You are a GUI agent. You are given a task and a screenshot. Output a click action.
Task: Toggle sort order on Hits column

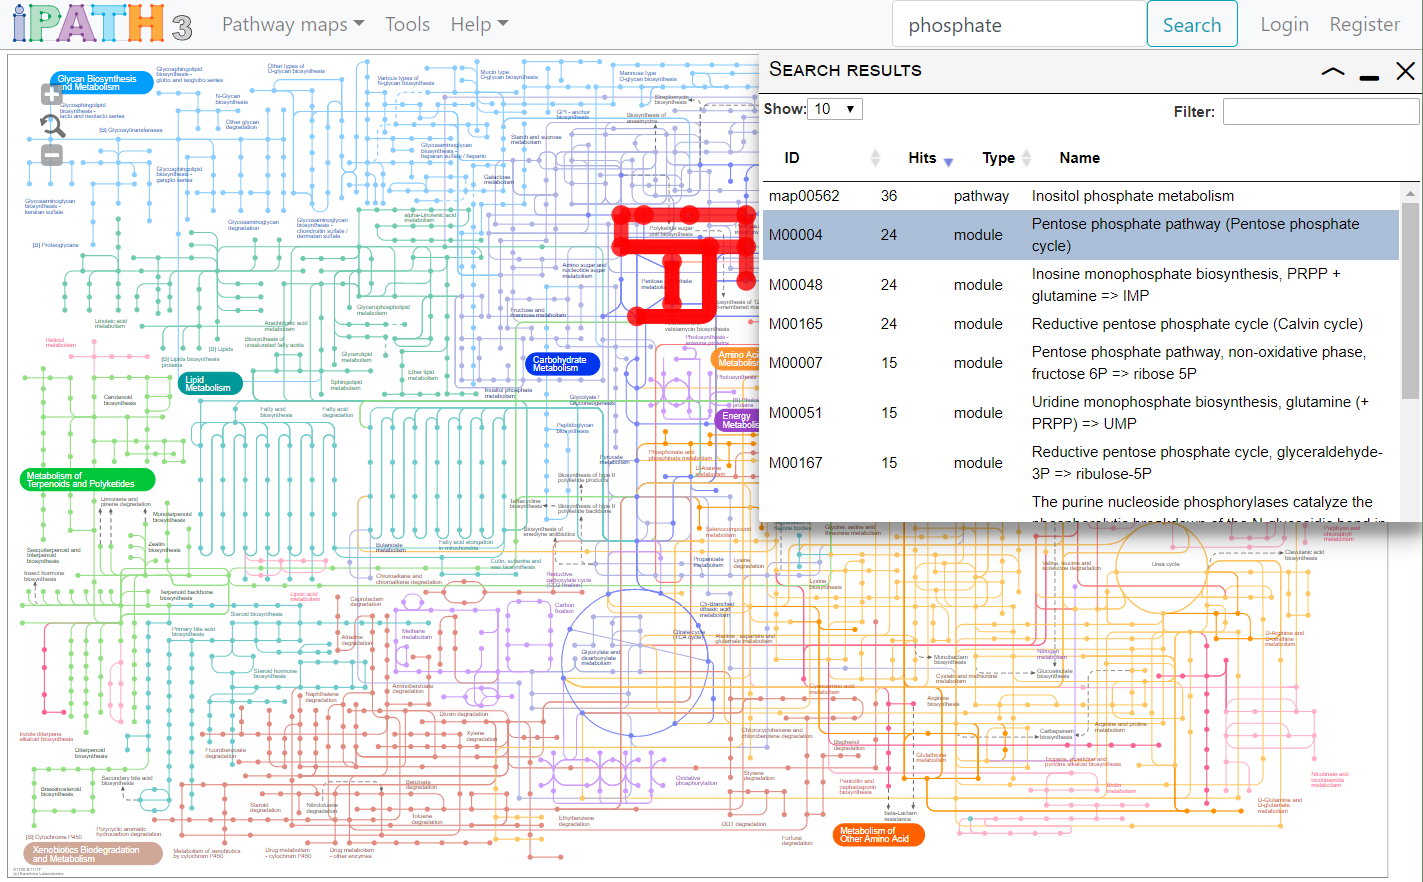(x=948, y=159)
